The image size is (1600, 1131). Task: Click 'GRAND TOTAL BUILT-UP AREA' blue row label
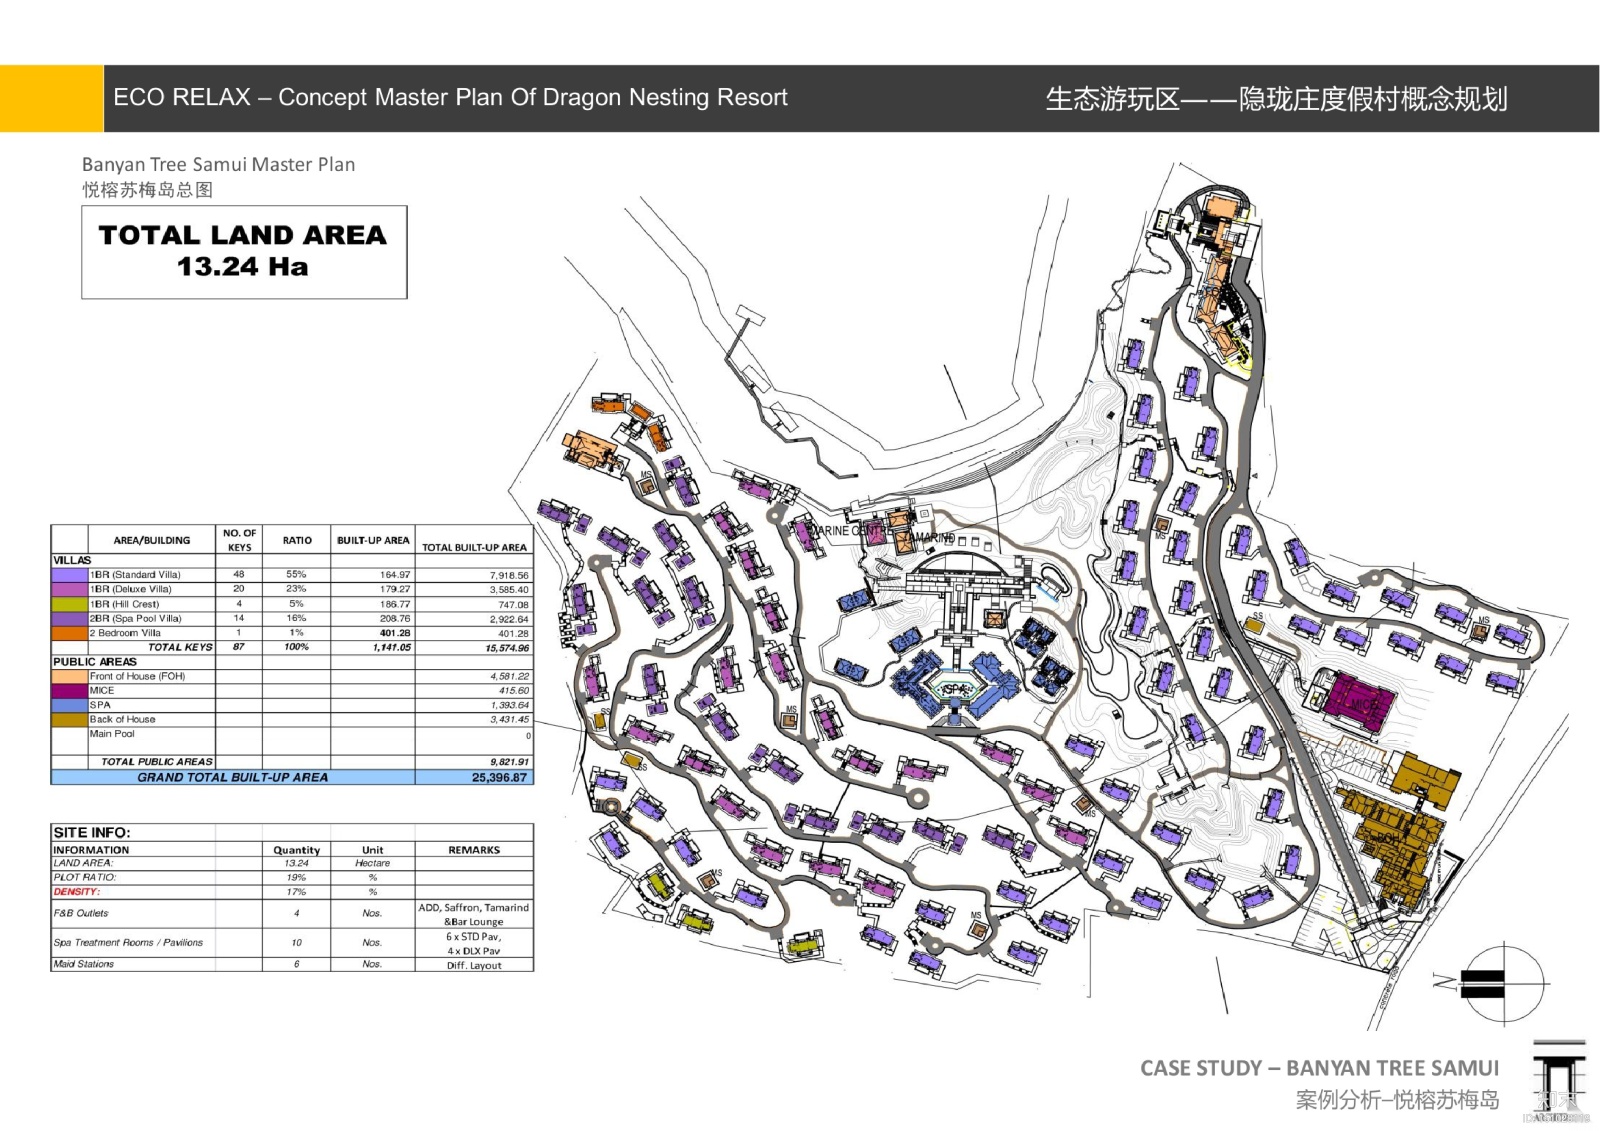click(233, 777)
